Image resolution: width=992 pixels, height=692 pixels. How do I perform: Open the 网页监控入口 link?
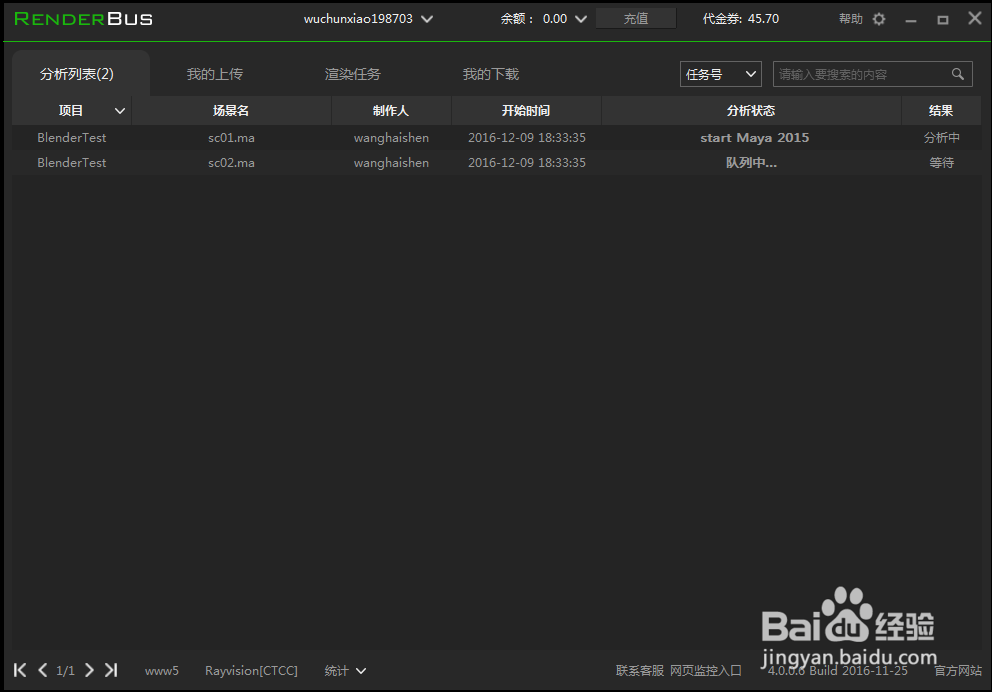pyautogui.click(x=705, y=670)
